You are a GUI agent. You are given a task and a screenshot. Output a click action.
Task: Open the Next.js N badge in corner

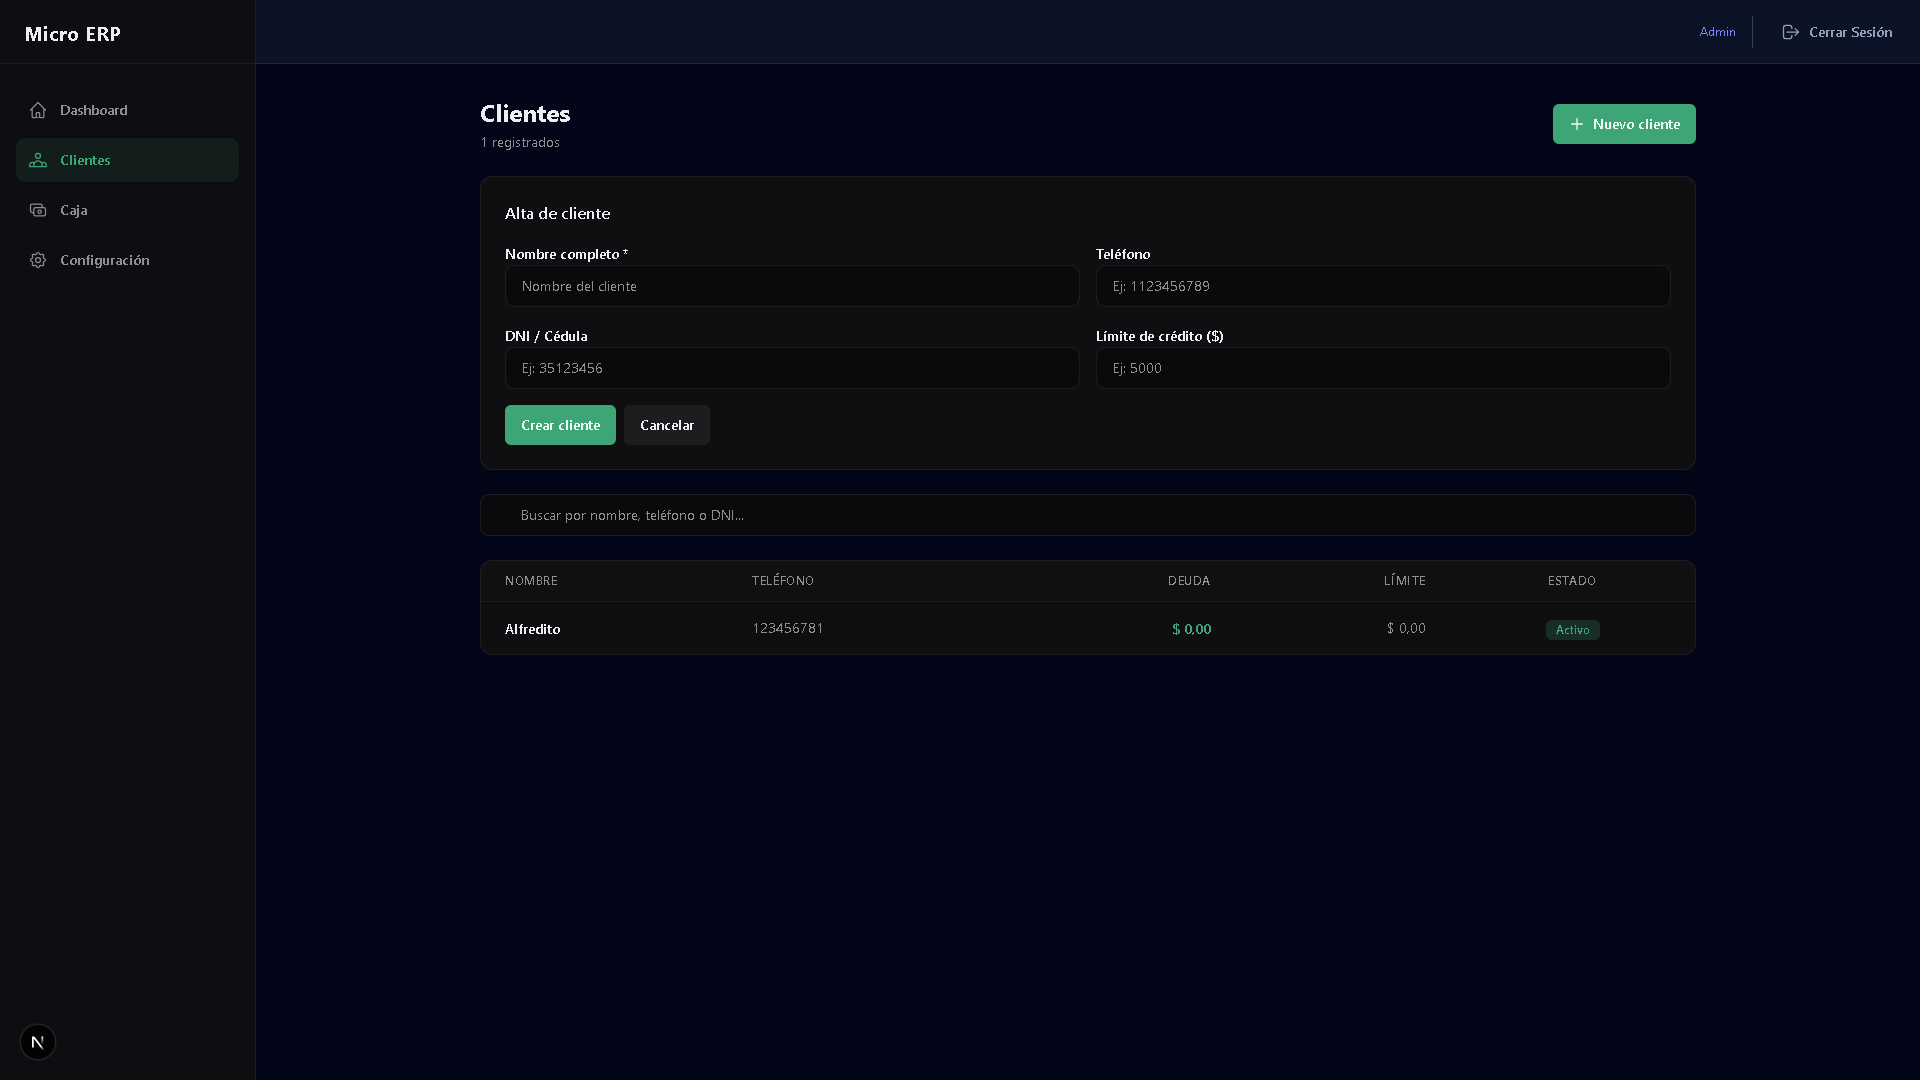(x=38, y=1042)
